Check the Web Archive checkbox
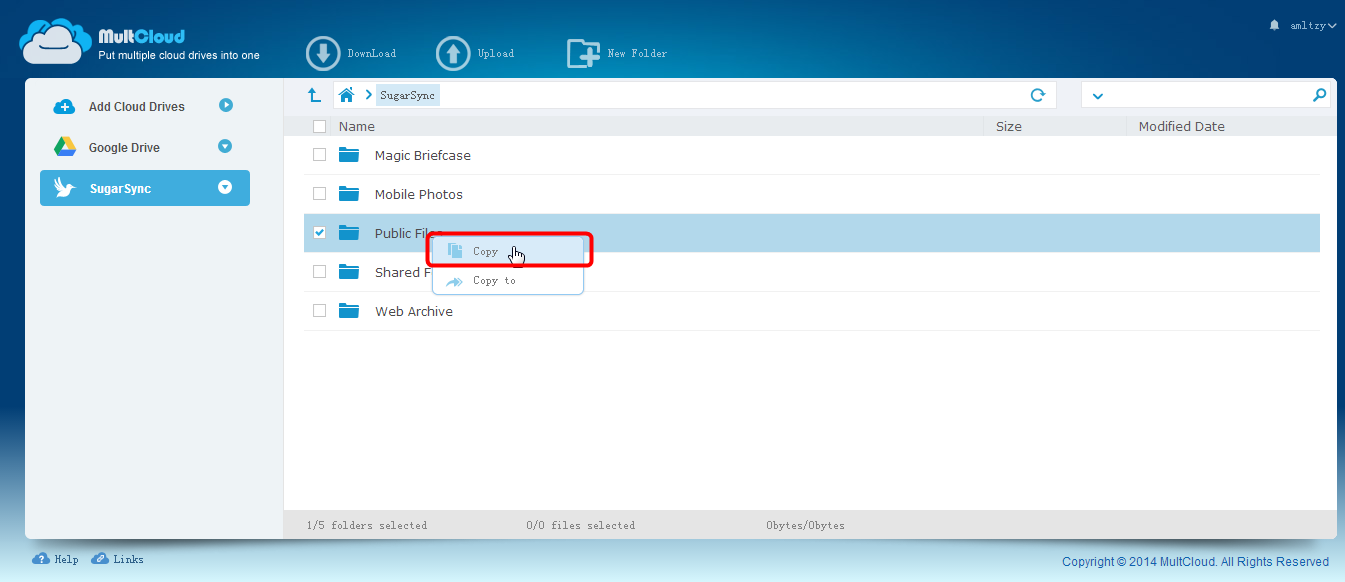The image size is (1345, 582). 319,311
